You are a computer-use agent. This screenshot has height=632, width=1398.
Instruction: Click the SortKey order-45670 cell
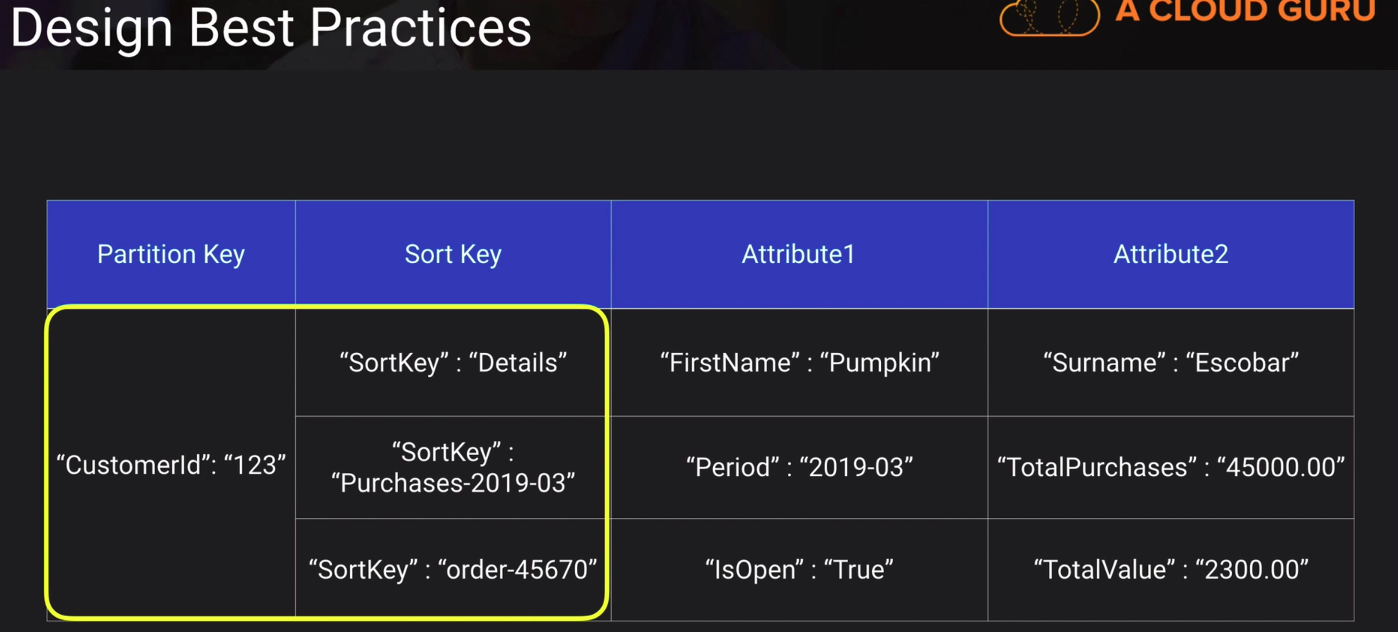[x=453, y=569]
